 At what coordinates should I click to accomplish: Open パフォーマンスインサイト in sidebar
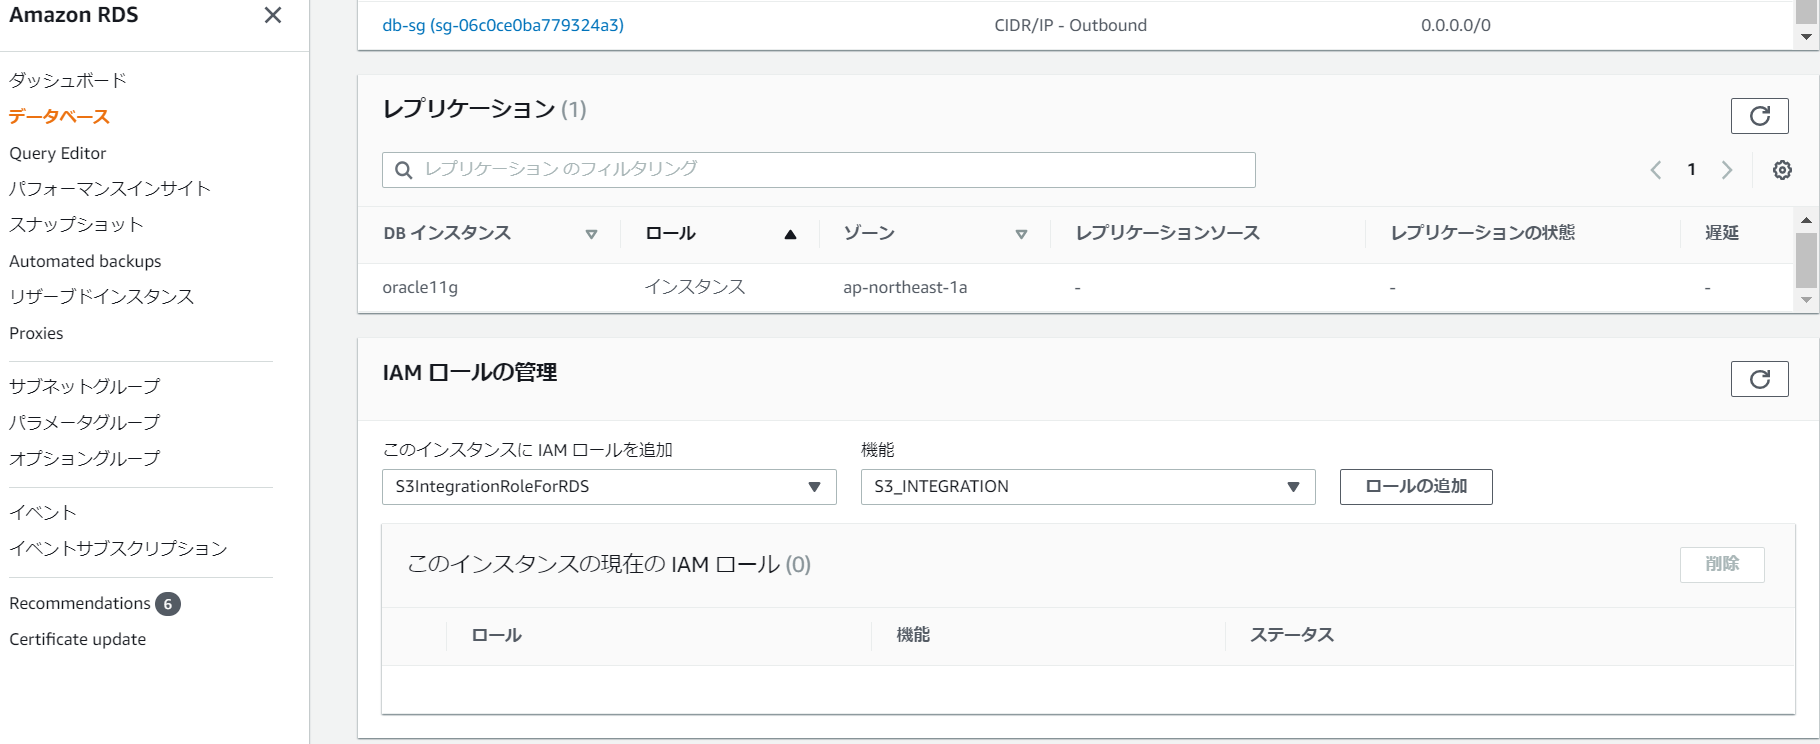pyautogui.click(x=110, y=189)
